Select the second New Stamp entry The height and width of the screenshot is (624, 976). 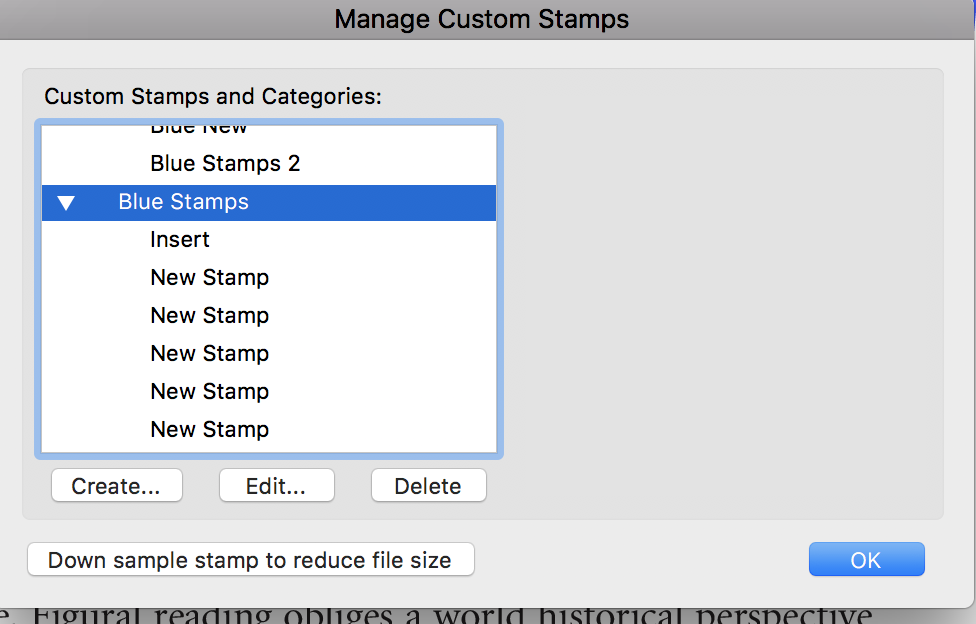pyautogui.click(x=210, y=316)
